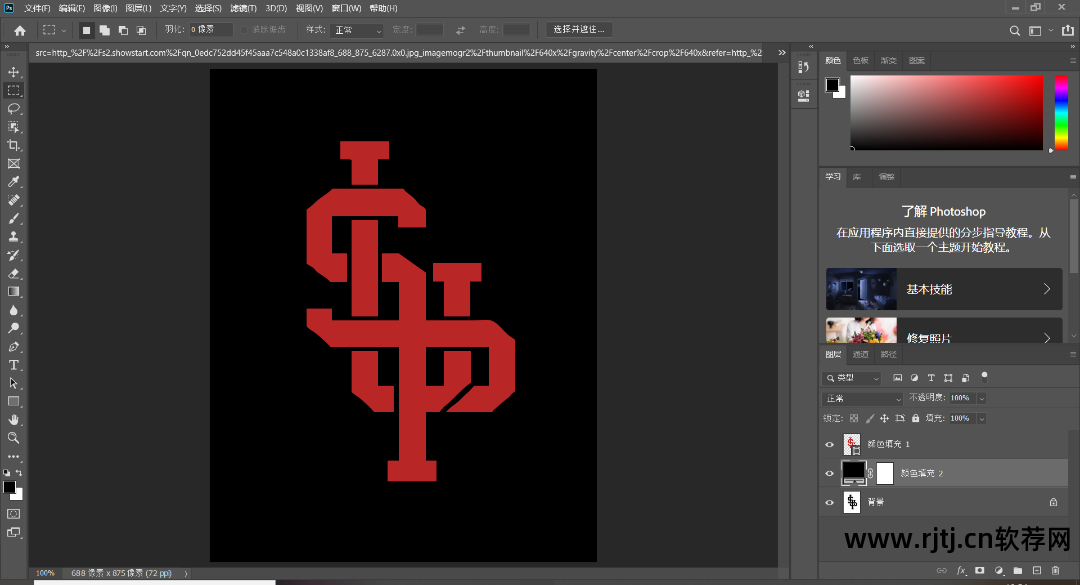Screen dimensions: 1080x585
Task: Select the Horizontal Type tool
Action: click(x=13, y=365)
